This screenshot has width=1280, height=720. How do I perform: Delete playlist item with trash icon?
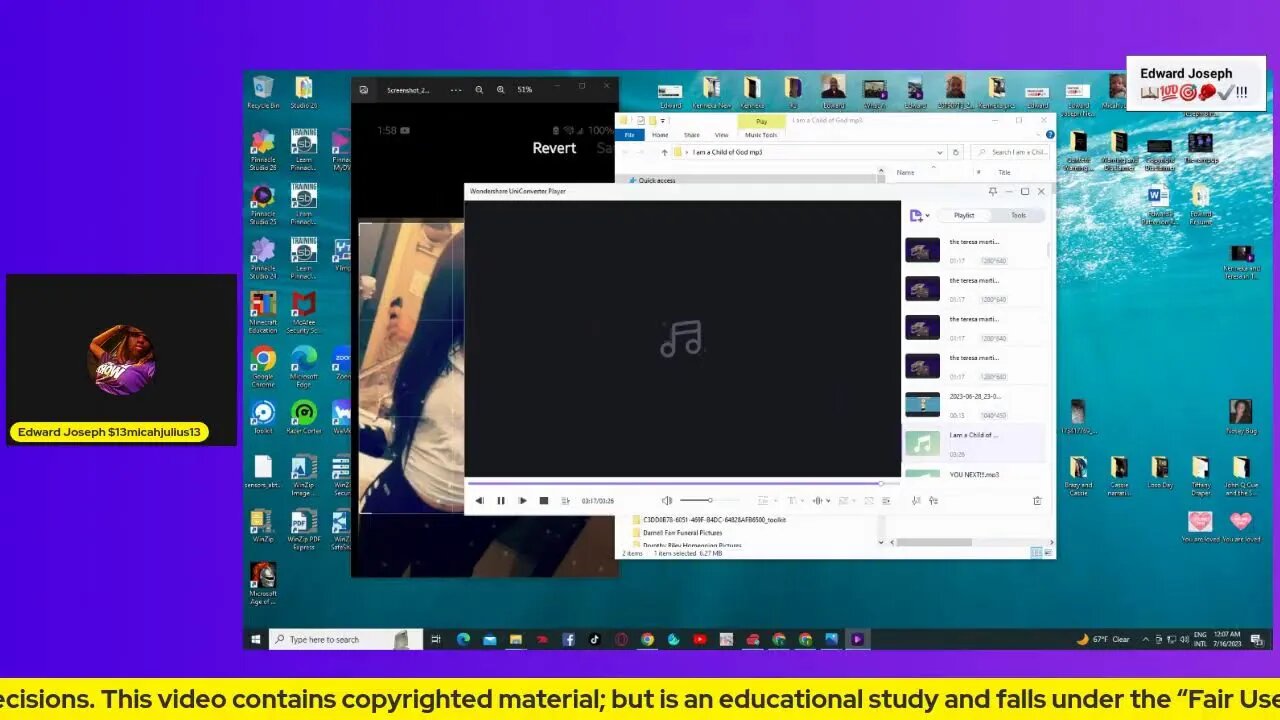(1037, 500)
